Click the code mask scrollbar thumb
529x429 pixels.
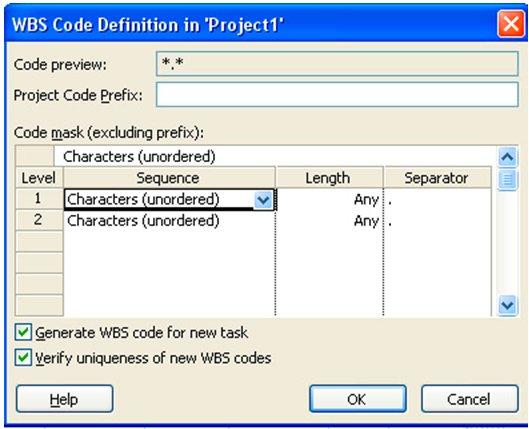coord(508,179)
